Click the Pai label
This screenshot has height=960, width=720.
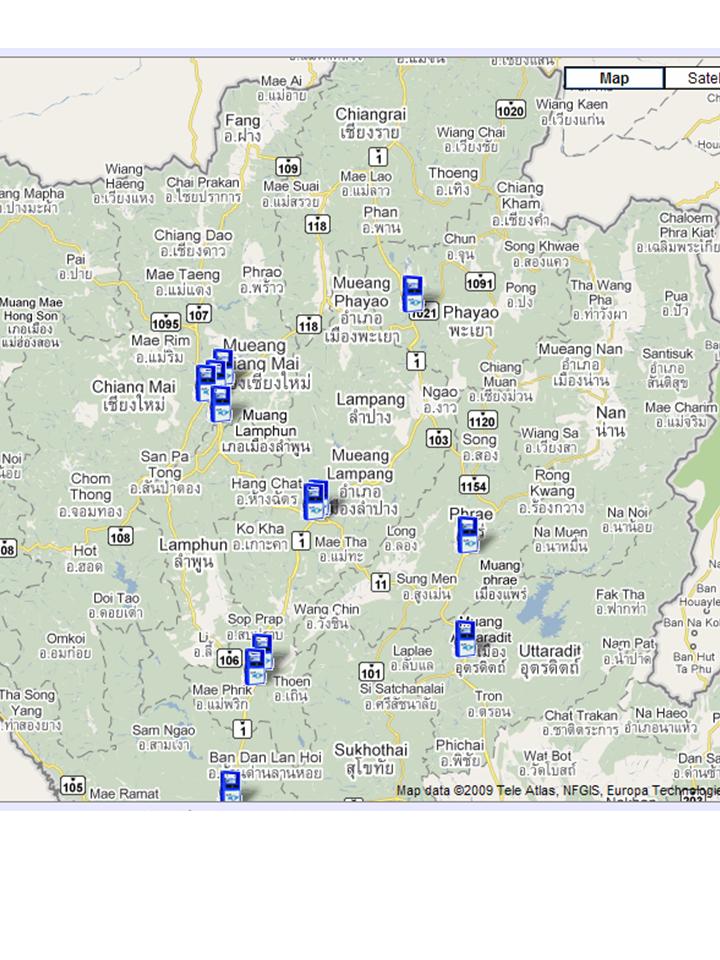coord(75,266)
